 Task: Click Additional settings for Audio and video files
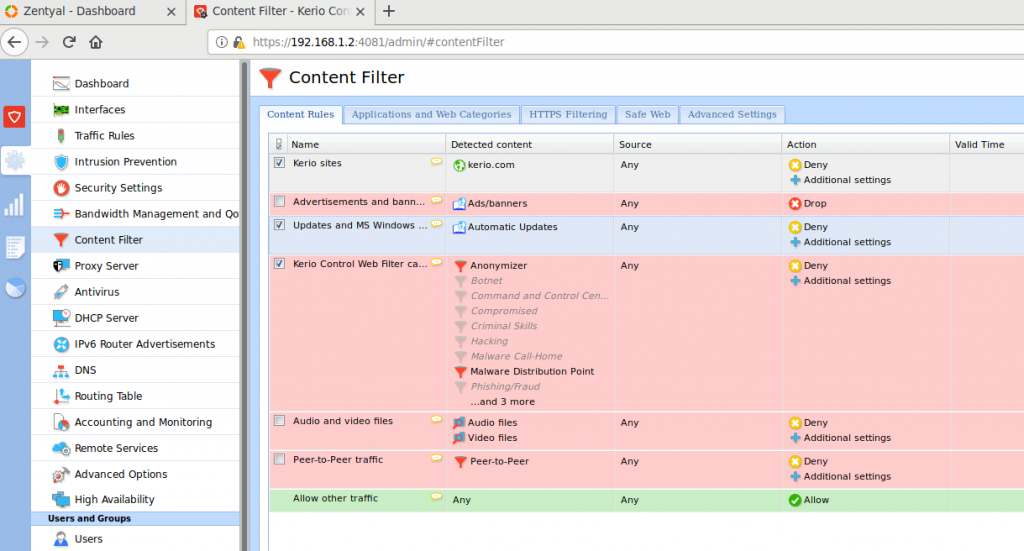click(847, 438)
